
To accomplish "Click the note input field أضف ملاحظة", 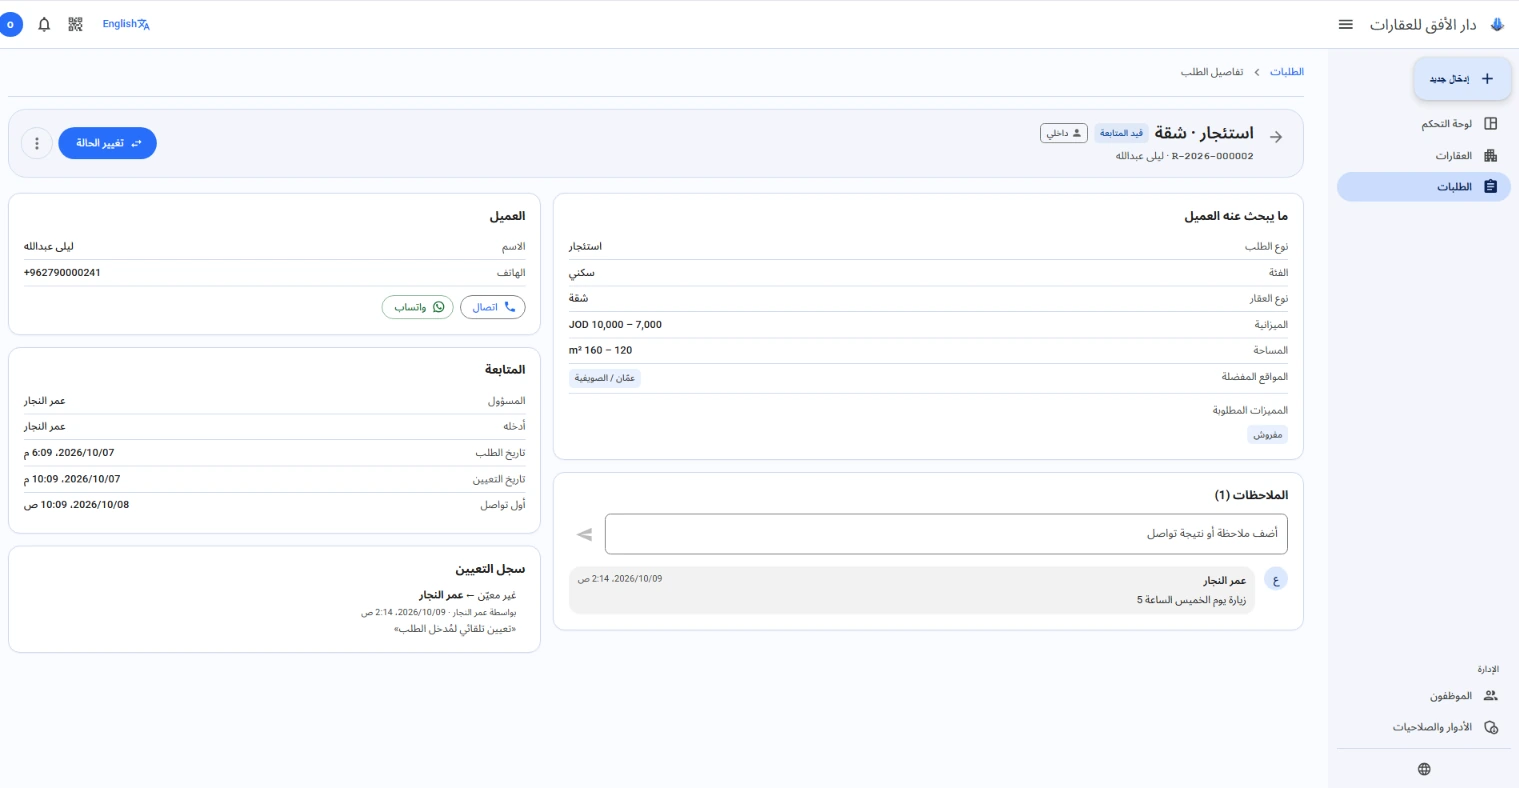I will [946, 534].
